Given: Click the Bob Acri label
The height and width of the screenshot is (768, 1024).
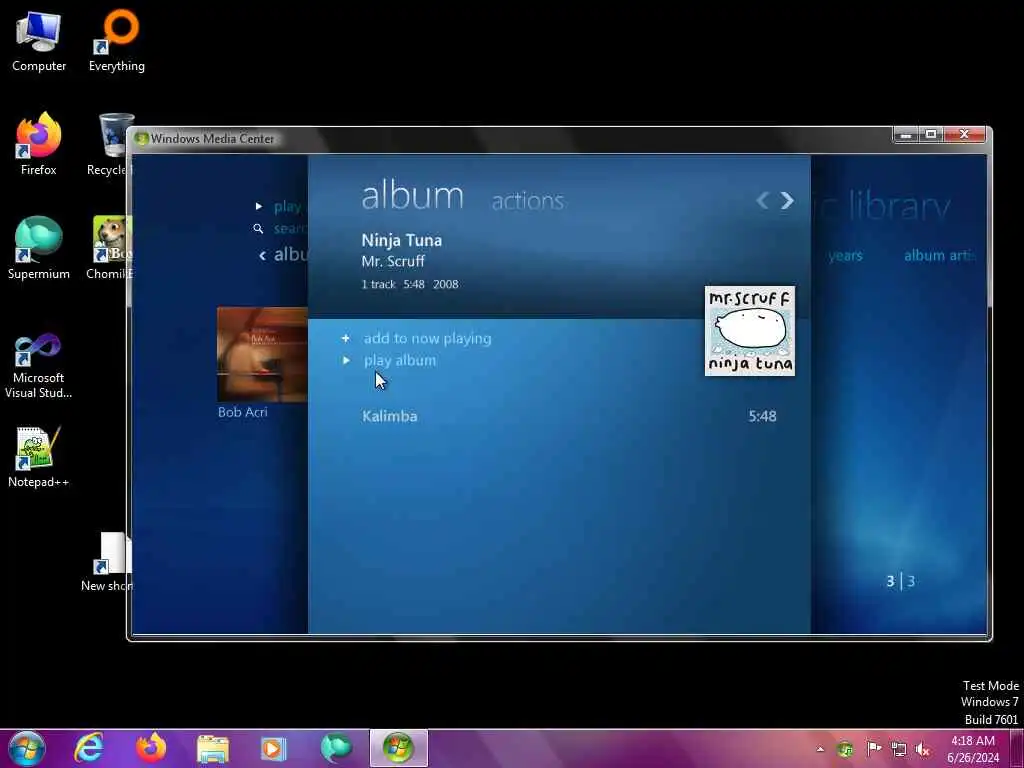Looking at the screenshot, I should pos(242,412).
